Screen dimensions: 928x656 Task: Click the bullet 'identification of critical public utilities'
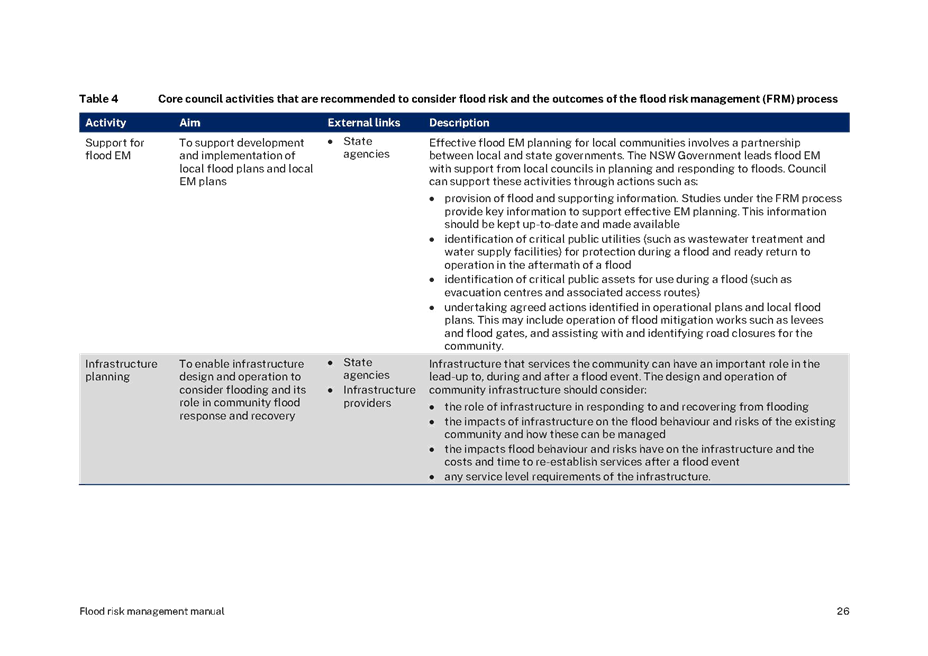pos(634,252)
